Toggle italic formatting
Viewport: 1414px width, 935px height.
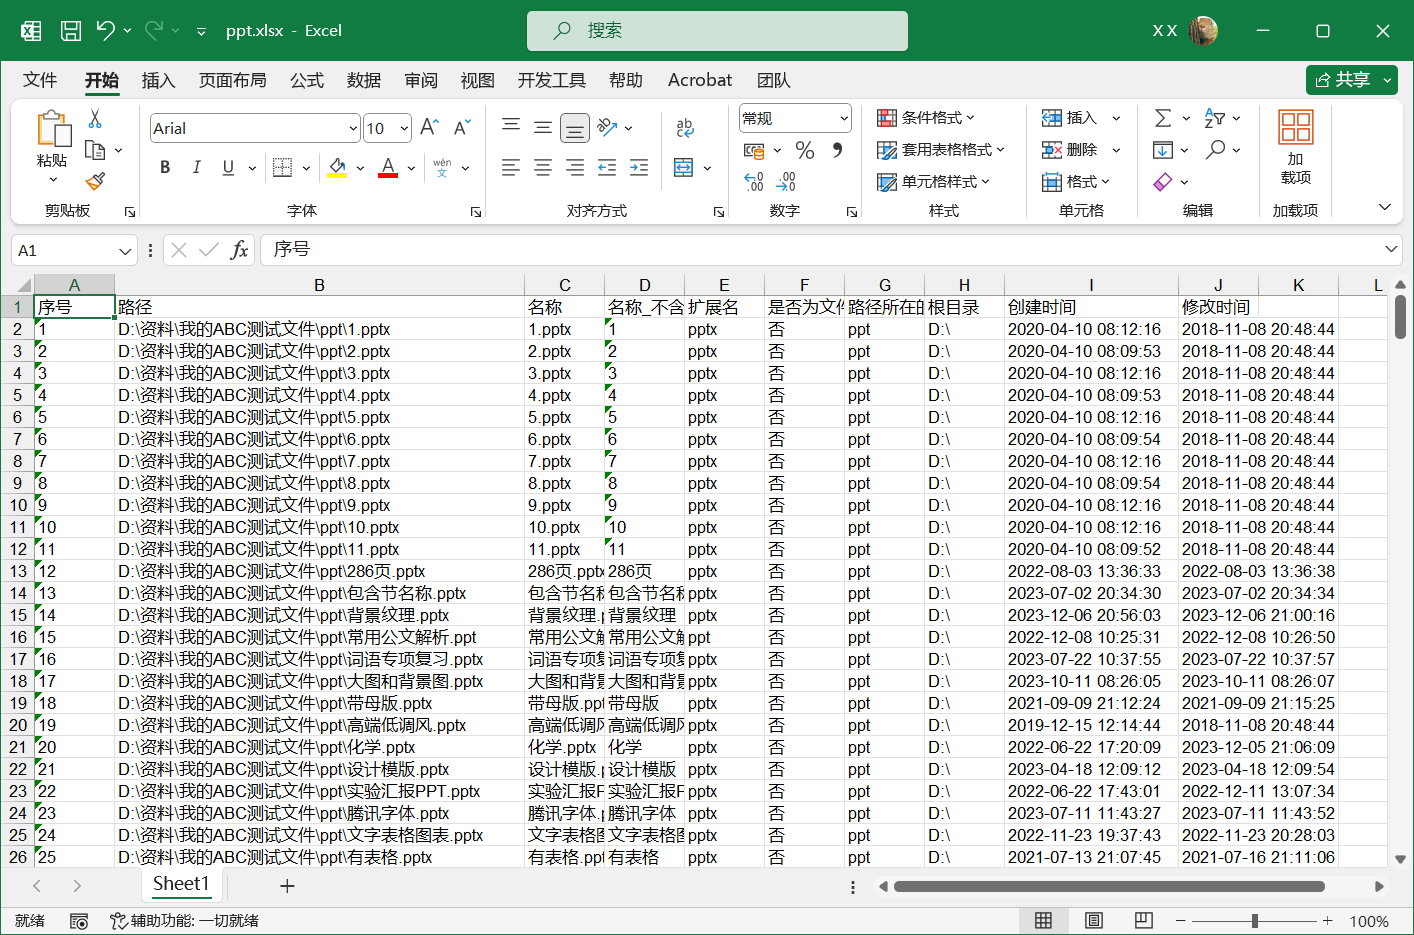(x=196, y=167)
